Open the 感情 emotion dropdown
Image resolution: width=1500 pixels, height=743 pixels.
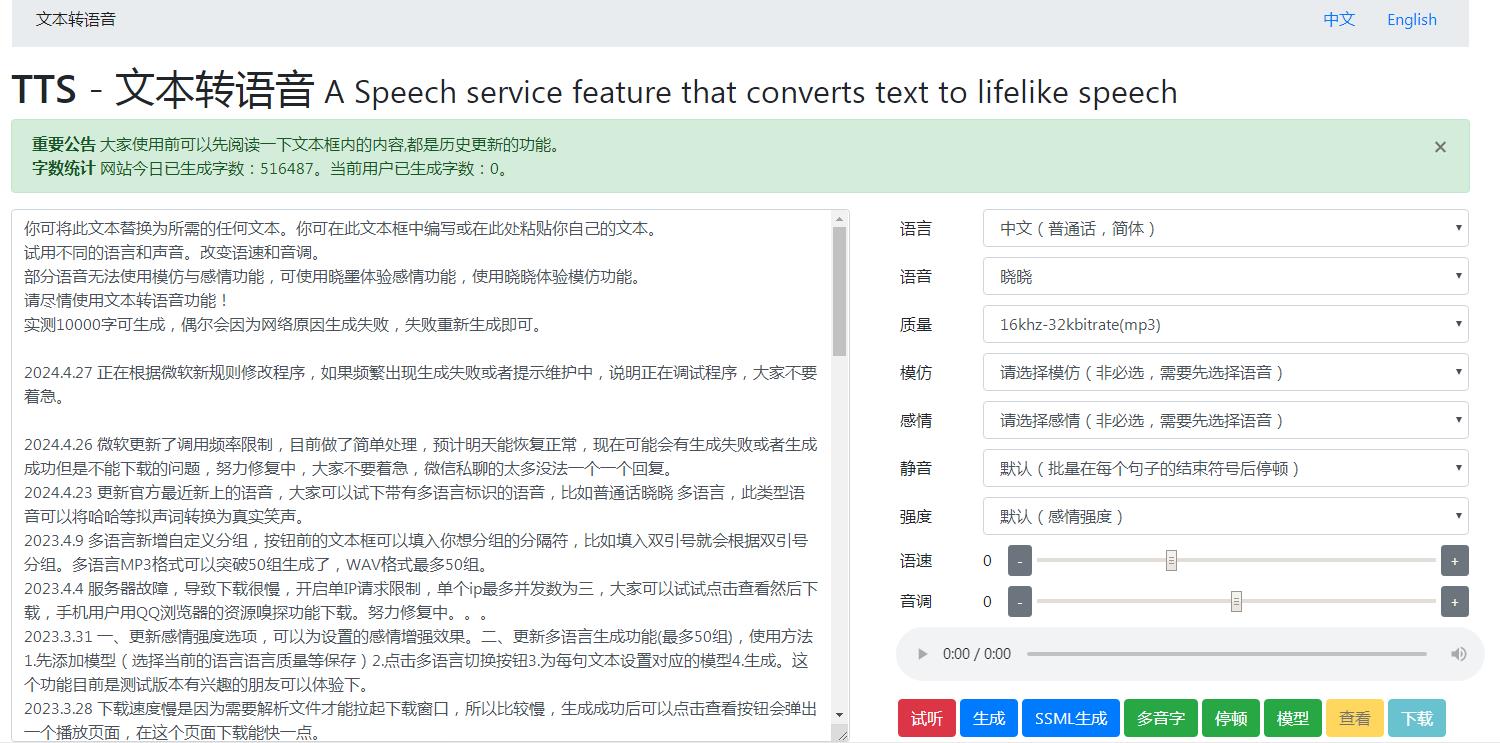tap(1224, 420)
